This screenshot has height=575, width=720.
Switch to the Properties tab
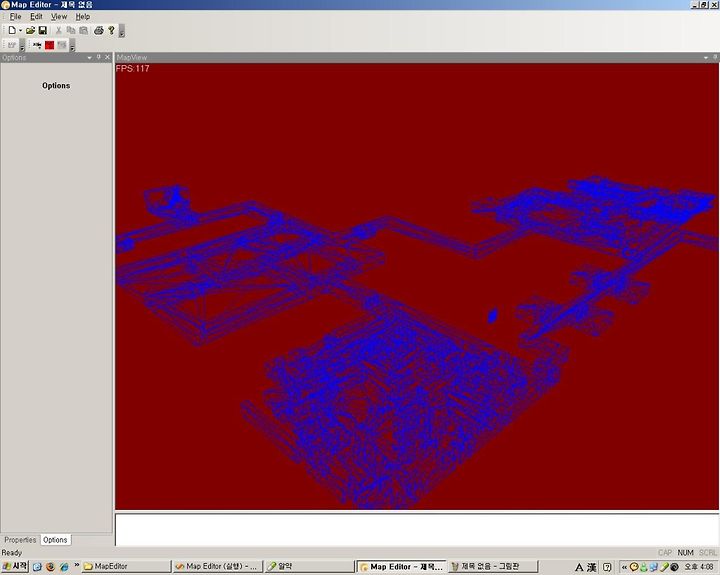(x=20, y=540)
